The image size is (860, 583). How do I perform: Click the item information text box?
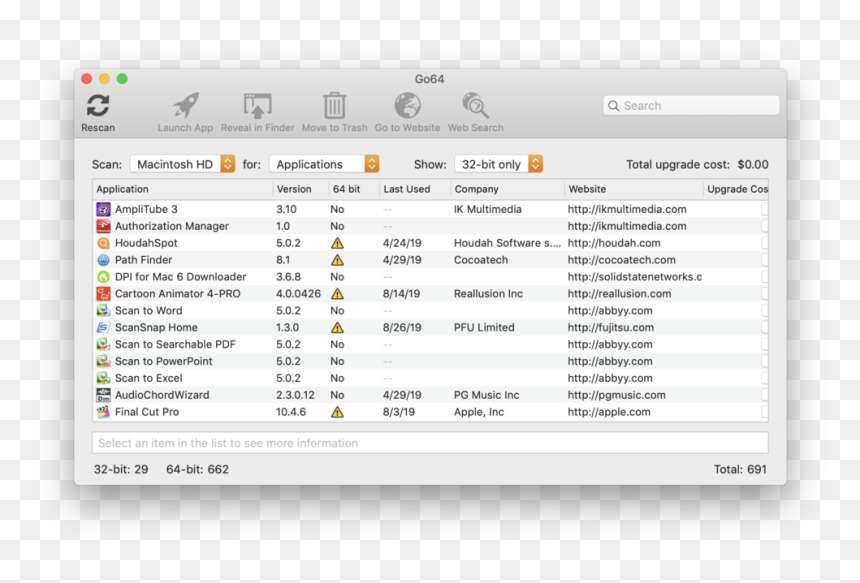point(430,443)
